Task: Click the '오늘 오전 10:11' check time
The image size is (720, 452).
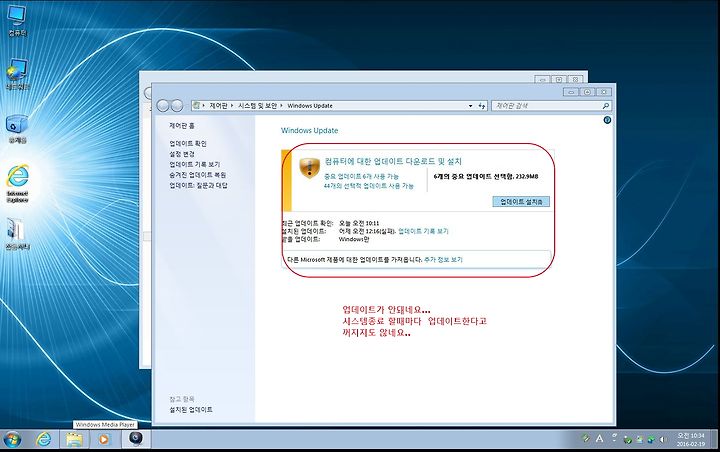Action: (x=359, y=223)
